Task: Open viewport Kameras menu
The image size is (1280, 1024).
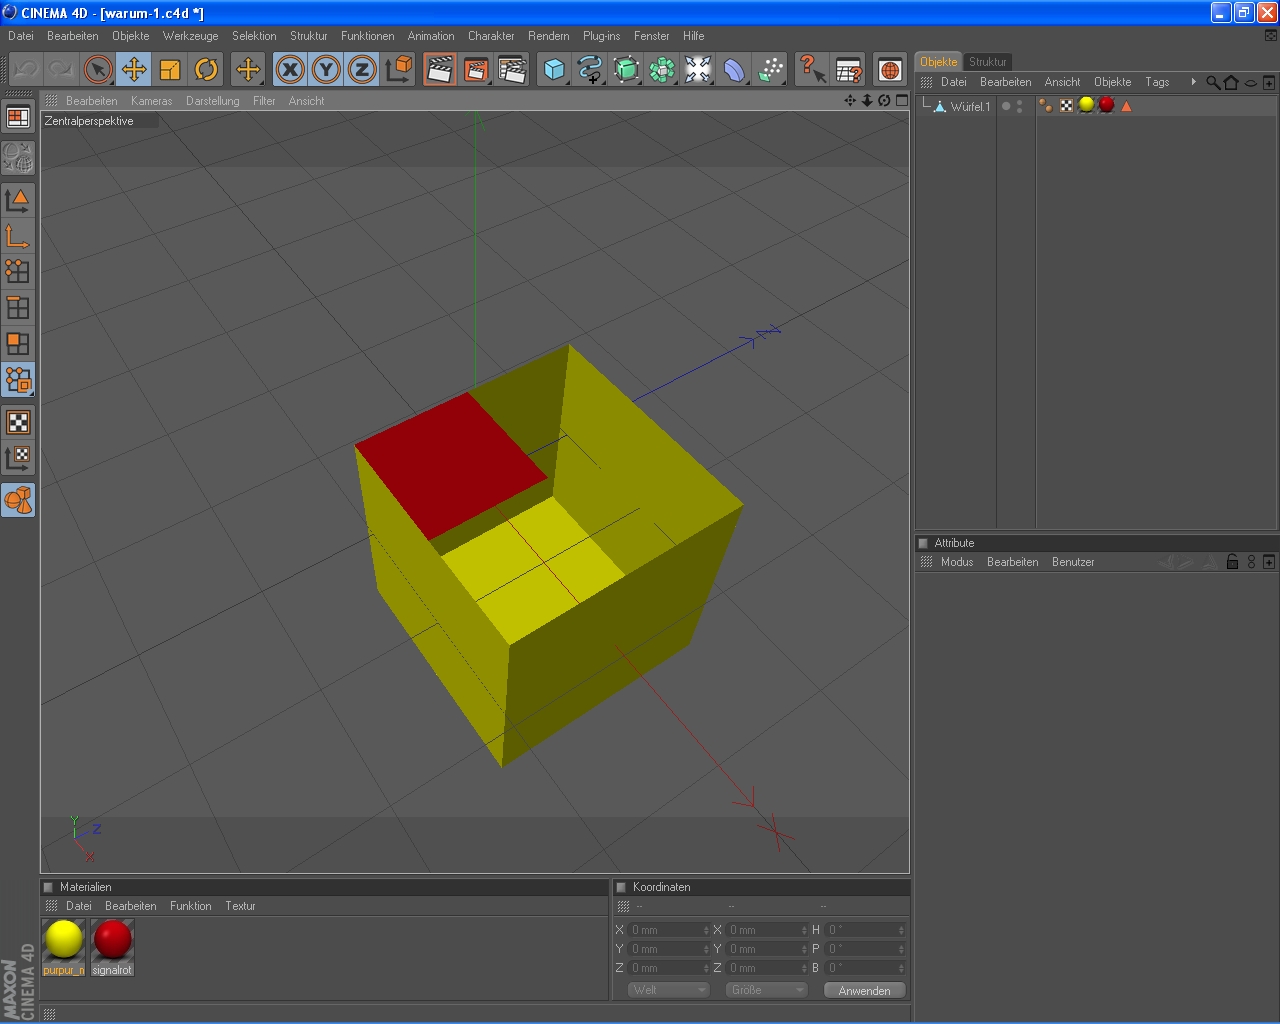Action: point(151,101)
